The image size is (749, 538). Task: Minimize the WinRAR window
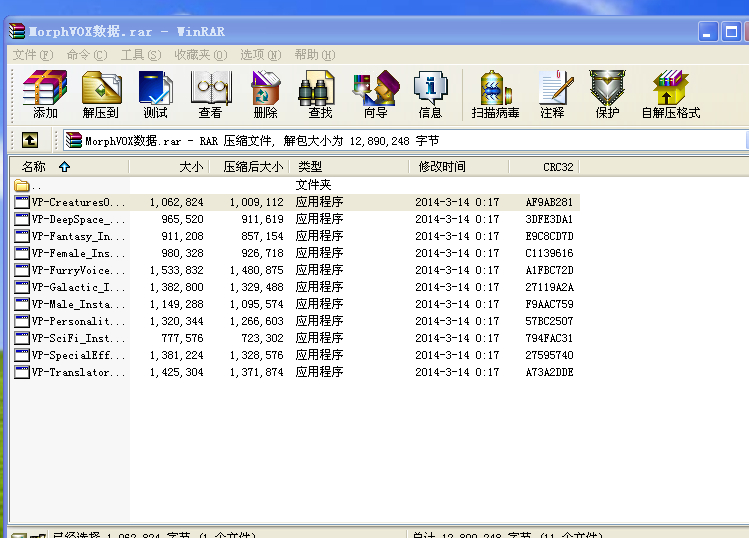click(x=708, y=32)
